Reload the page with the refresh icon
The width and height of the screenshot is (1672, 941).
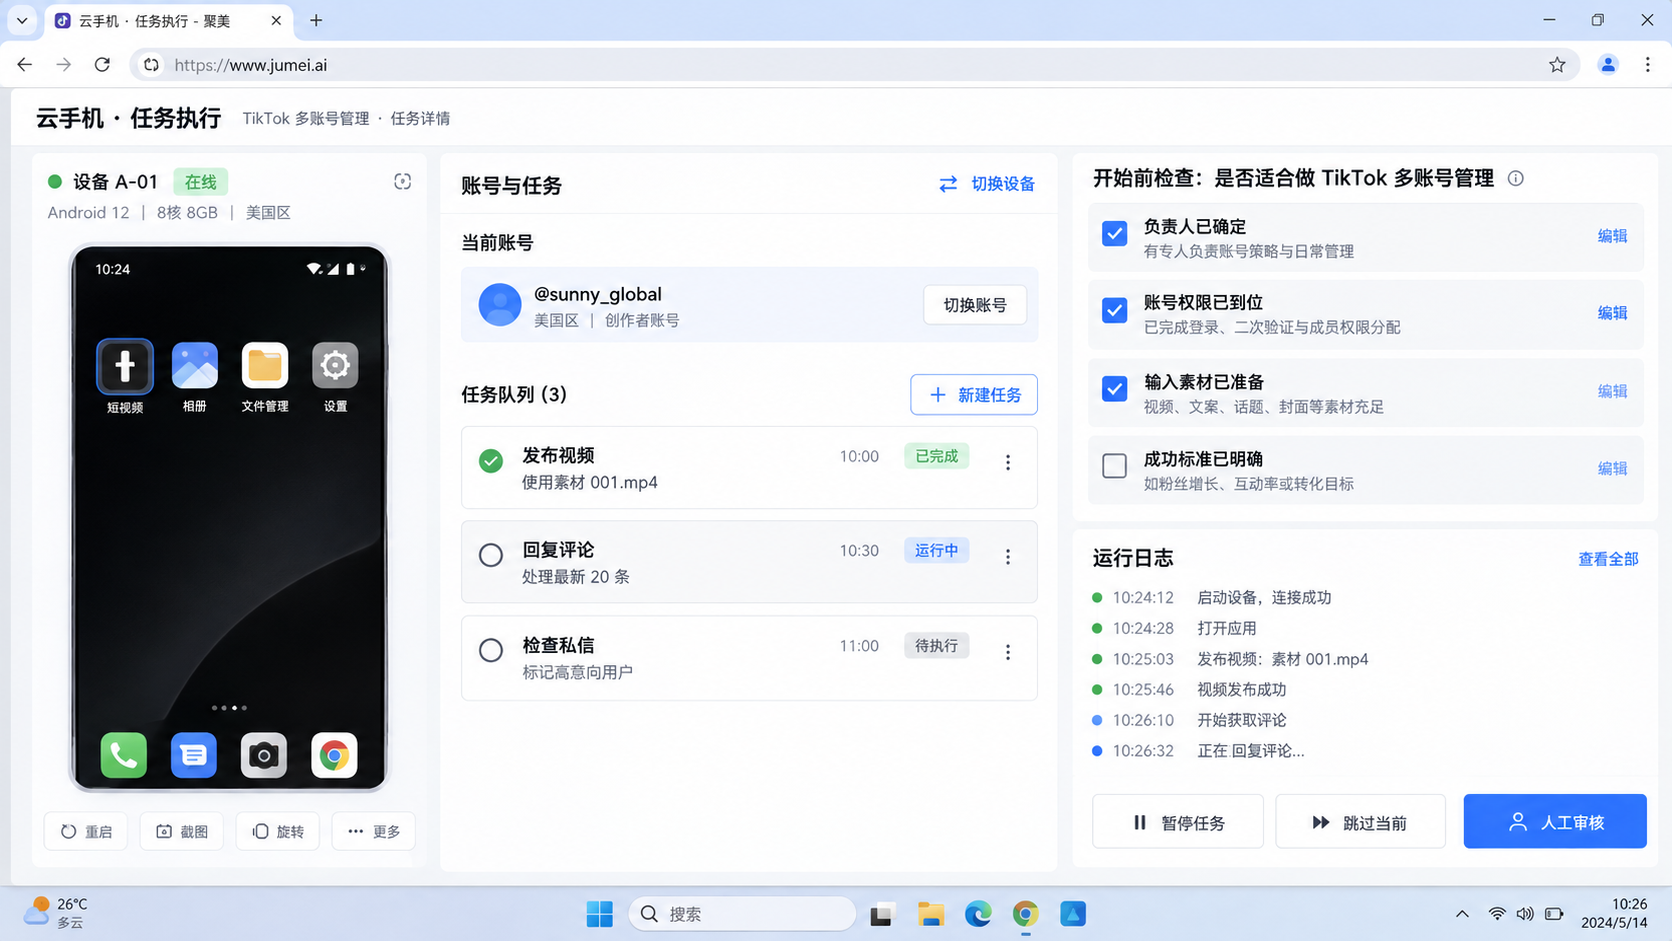102,65
